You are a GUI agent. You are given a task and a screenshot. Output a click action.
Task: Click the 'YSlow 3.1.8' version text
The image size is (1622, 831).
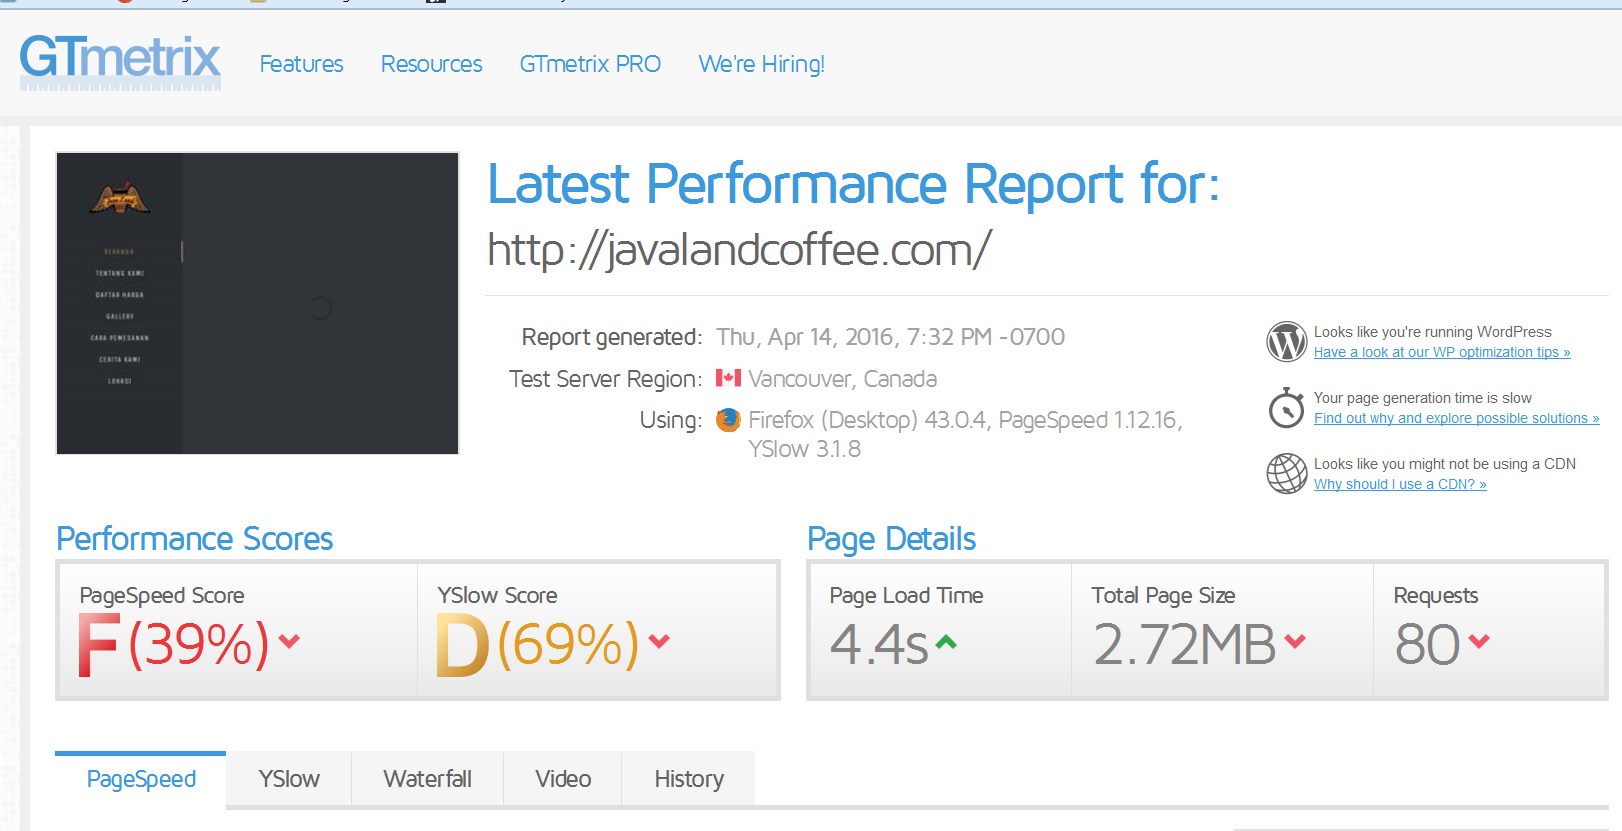coord(805,449)
